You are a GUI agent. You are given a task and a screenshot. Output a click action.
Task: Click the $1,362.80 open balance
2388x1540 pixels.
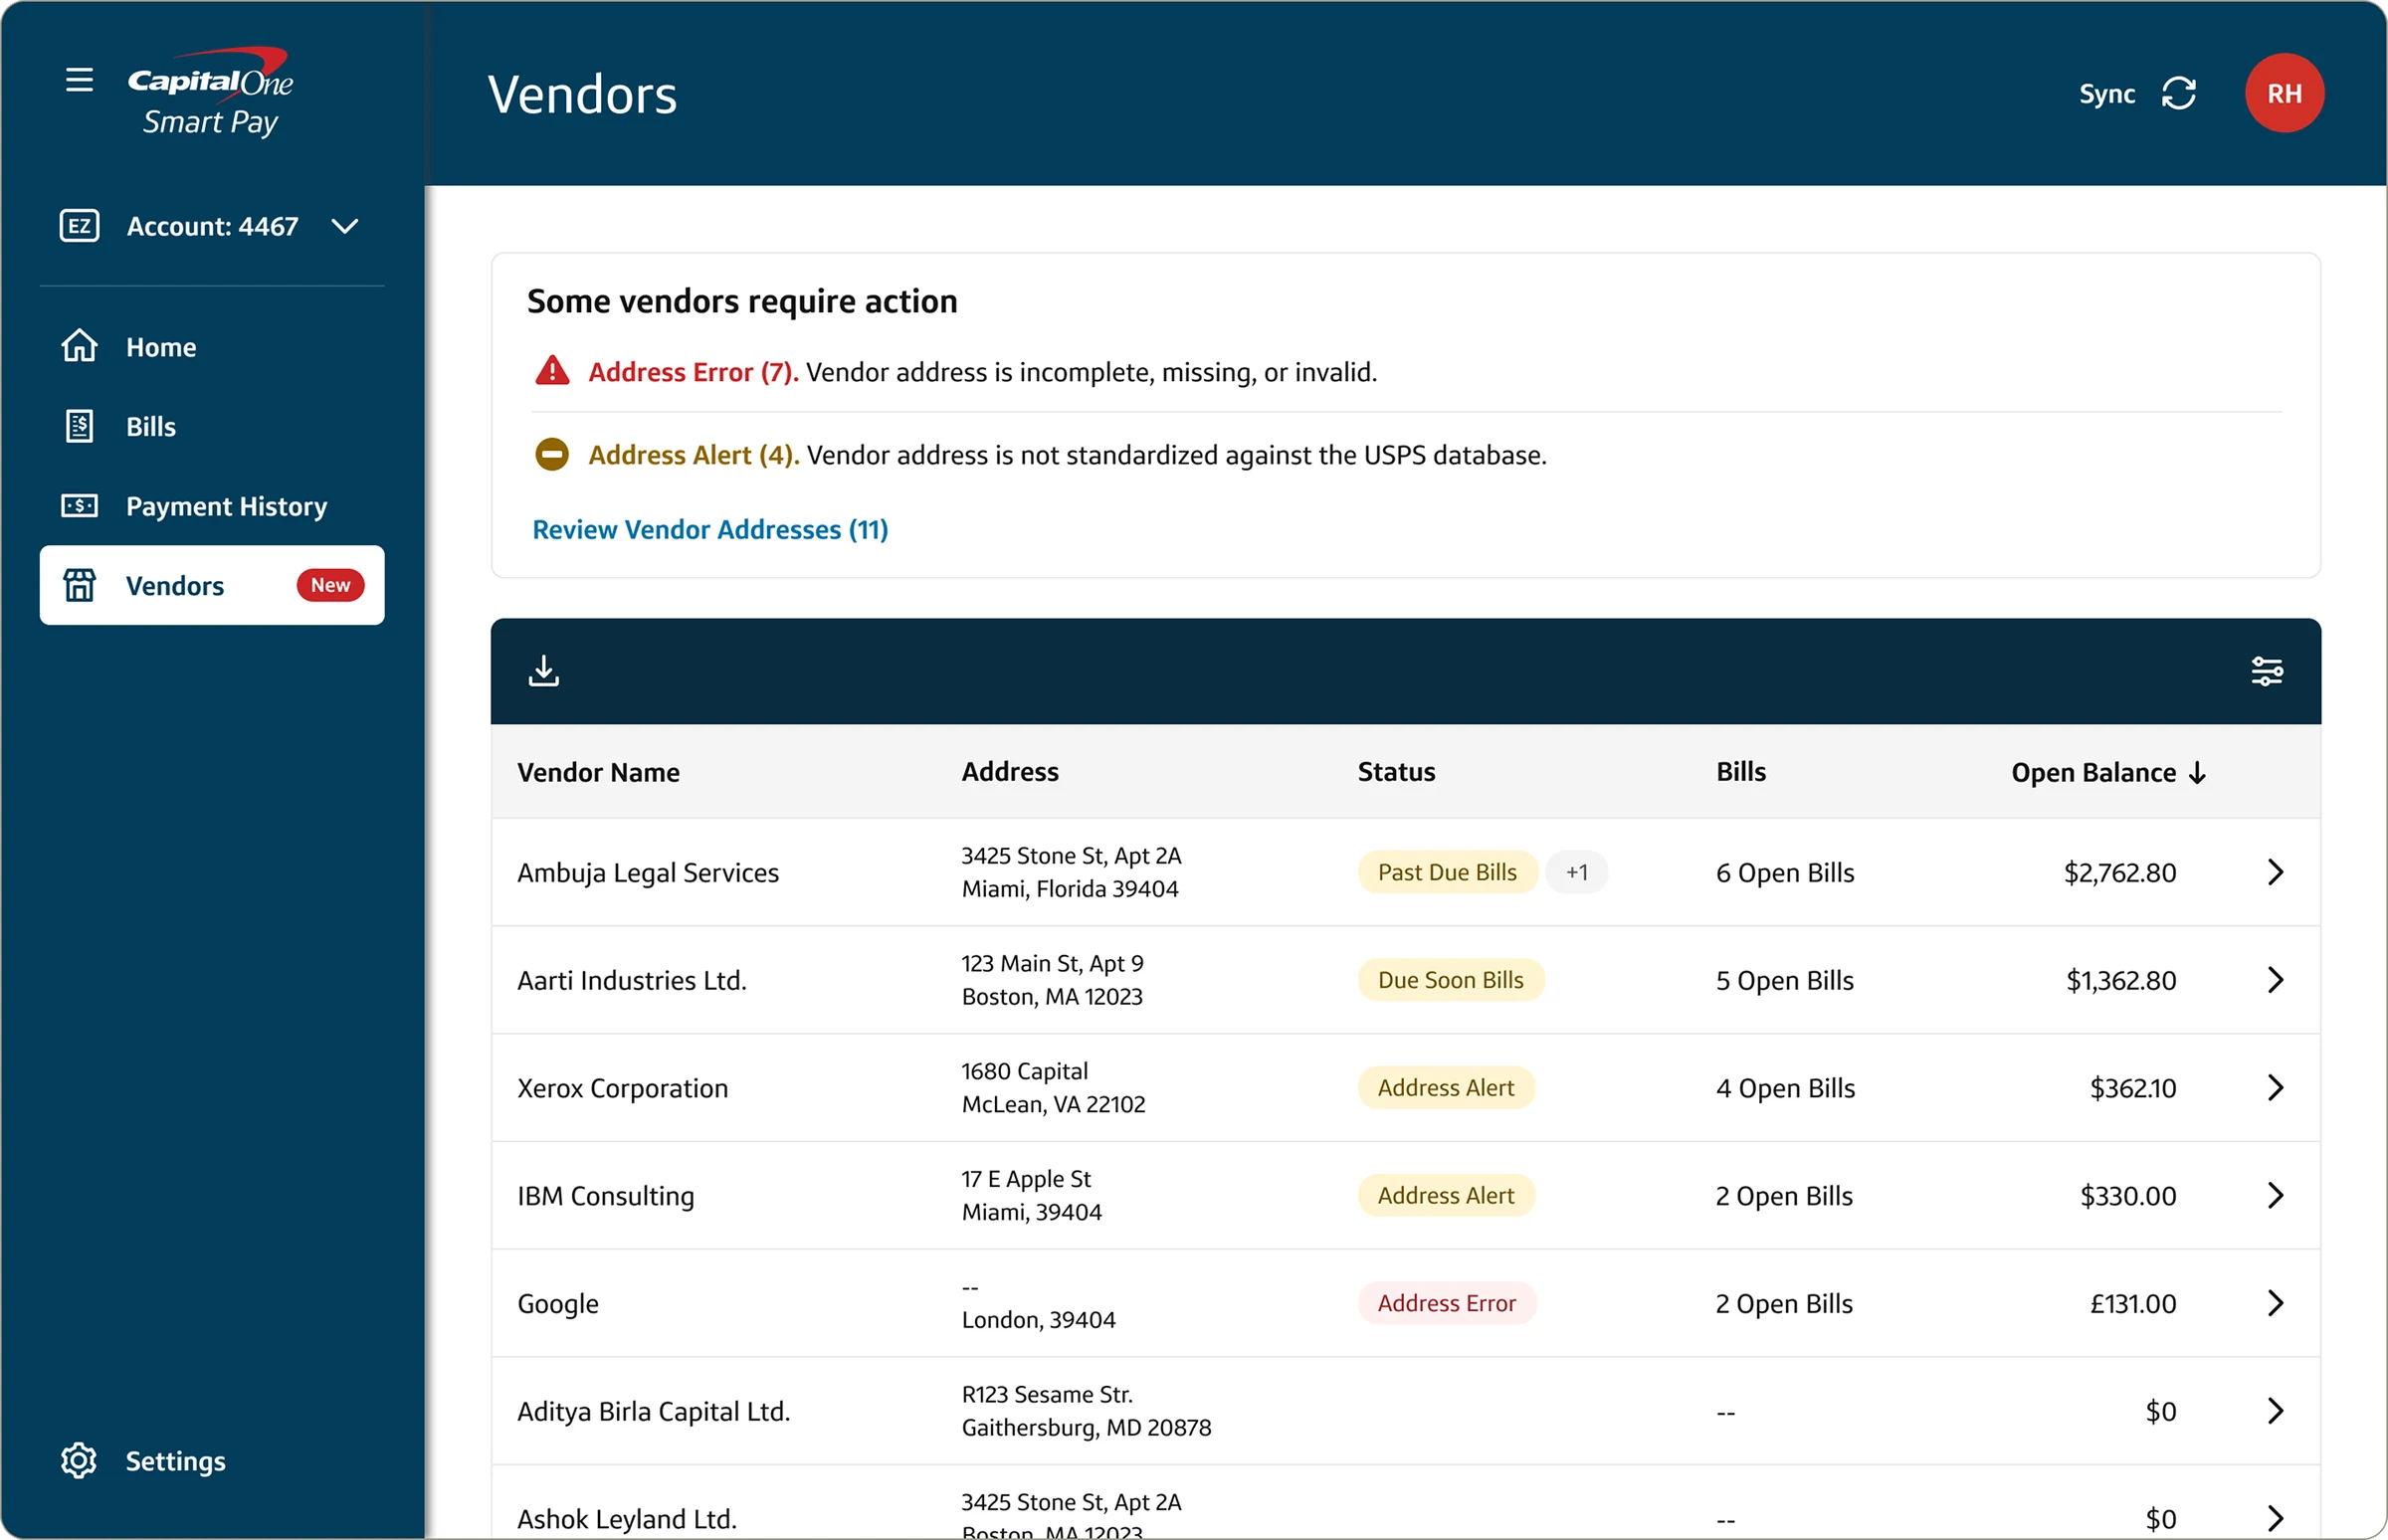point(2121,981)
